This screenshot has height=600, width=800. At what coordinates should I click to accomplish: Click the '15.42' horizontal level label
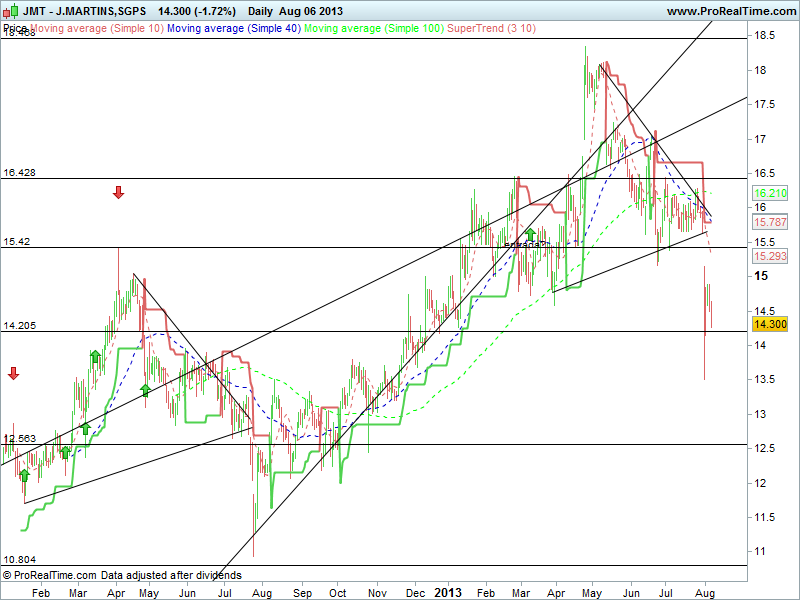(x=16, y=241)
